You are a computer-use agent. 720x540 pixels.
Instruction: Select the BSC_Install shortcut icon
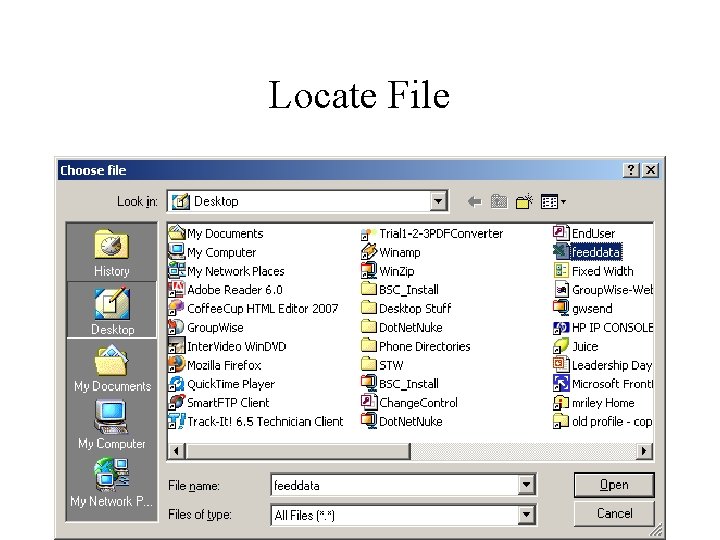(368, 383)
